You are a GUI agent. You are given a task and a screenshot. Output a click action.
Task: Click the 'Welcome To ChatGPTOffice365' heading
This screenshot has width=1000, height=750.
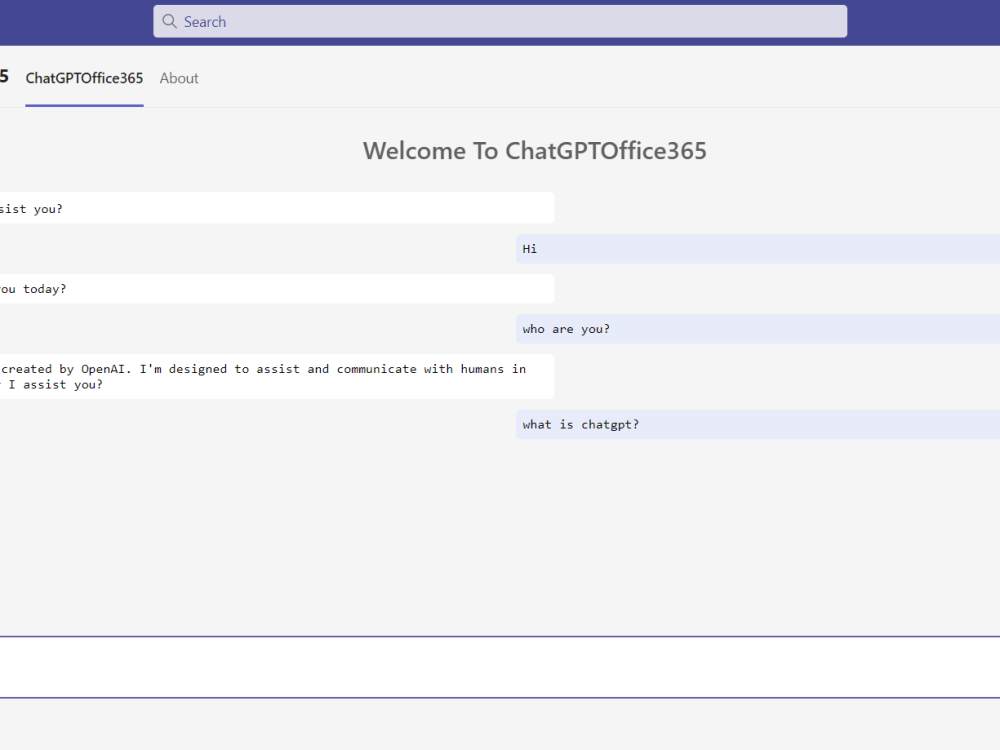pyautogui.click(x=535, y=151)
